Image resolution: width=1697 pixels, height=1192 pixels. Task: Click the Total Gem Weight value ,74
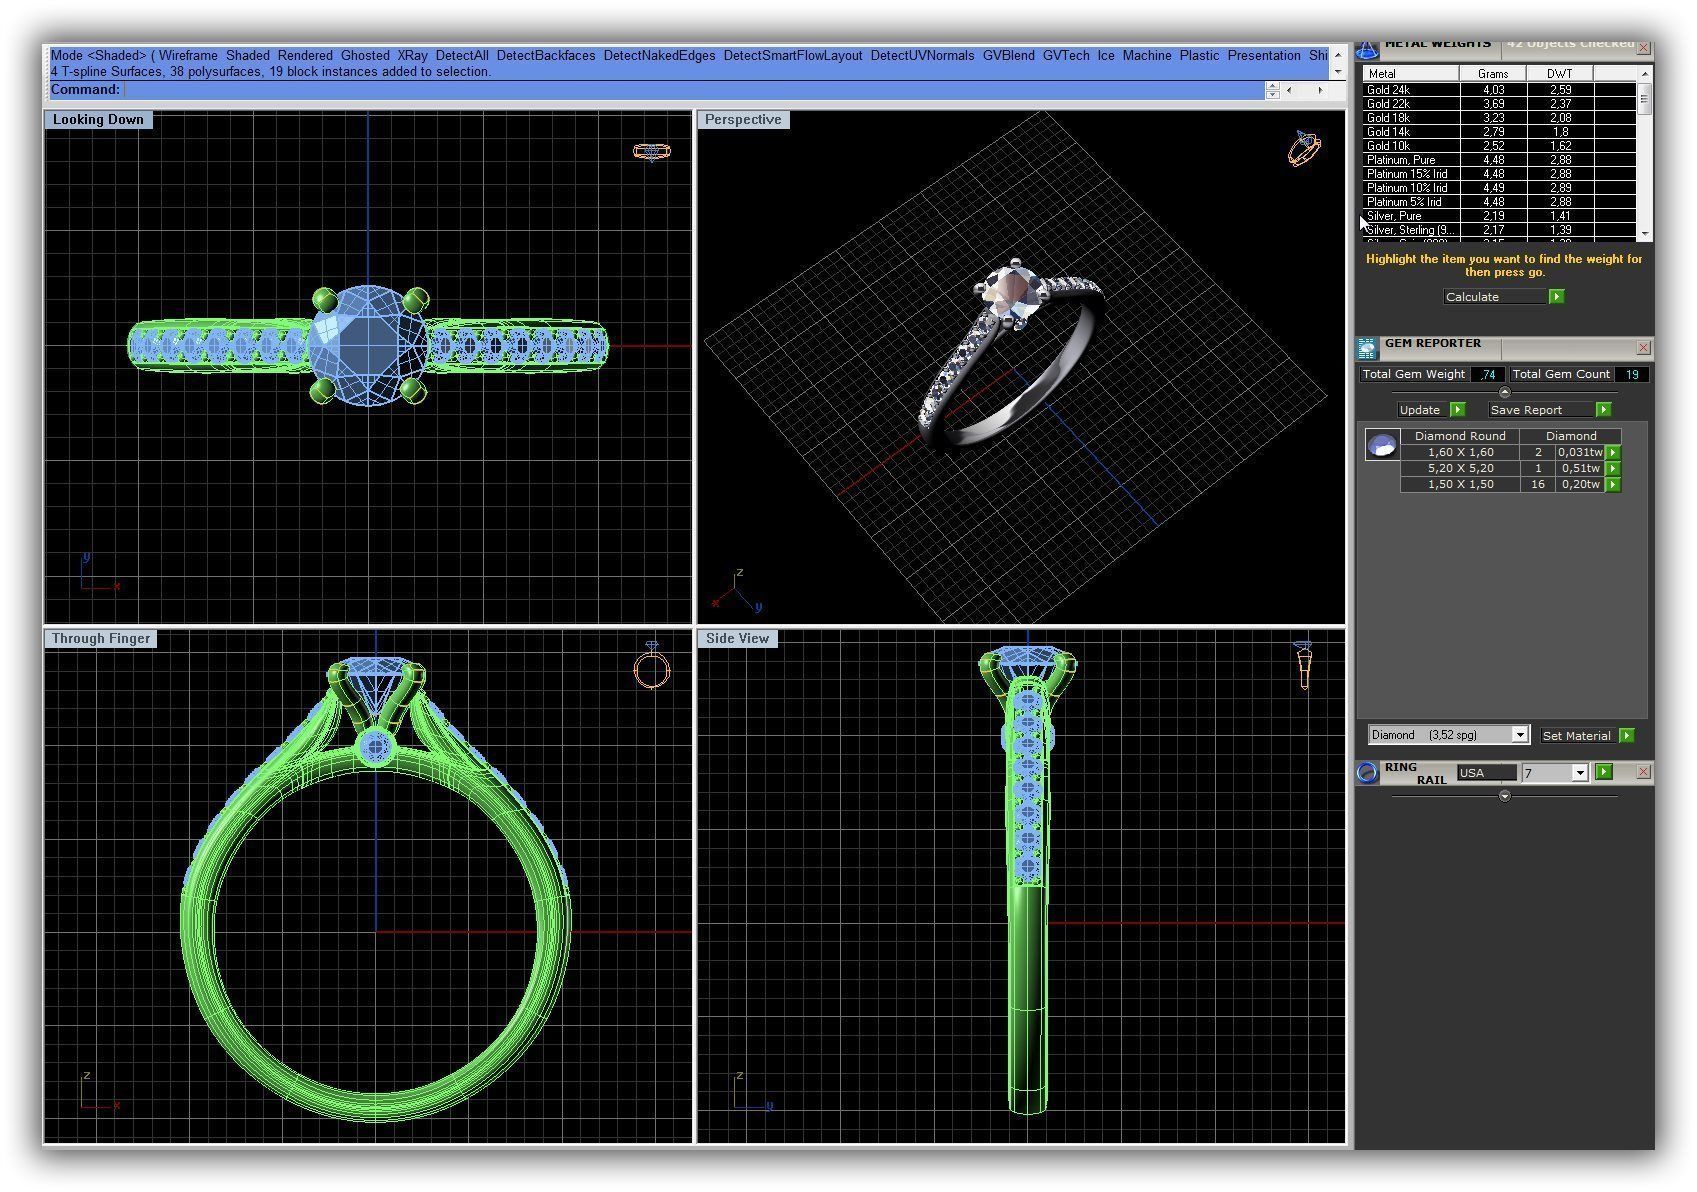tap(1488, 375)
